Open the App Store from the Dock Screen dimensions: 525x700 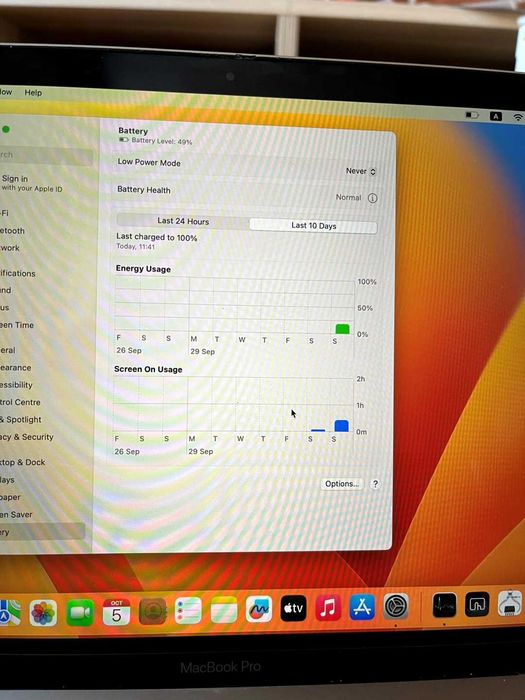click(362, 606)
